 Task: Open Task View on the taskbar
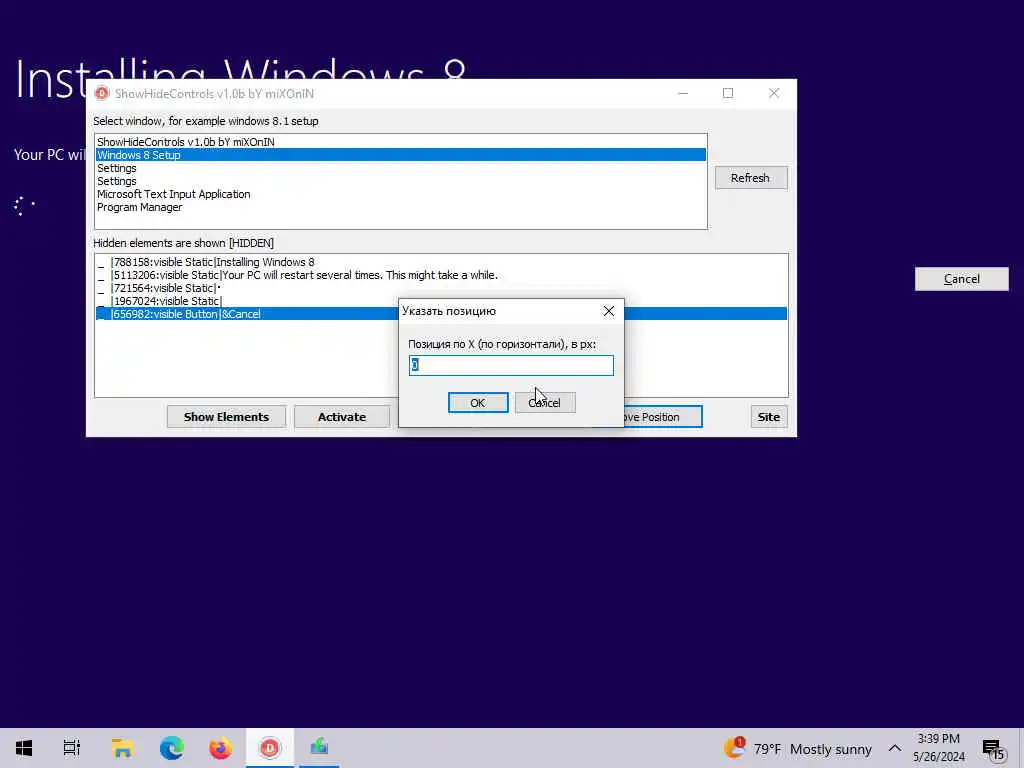click(x=72, y=748)
